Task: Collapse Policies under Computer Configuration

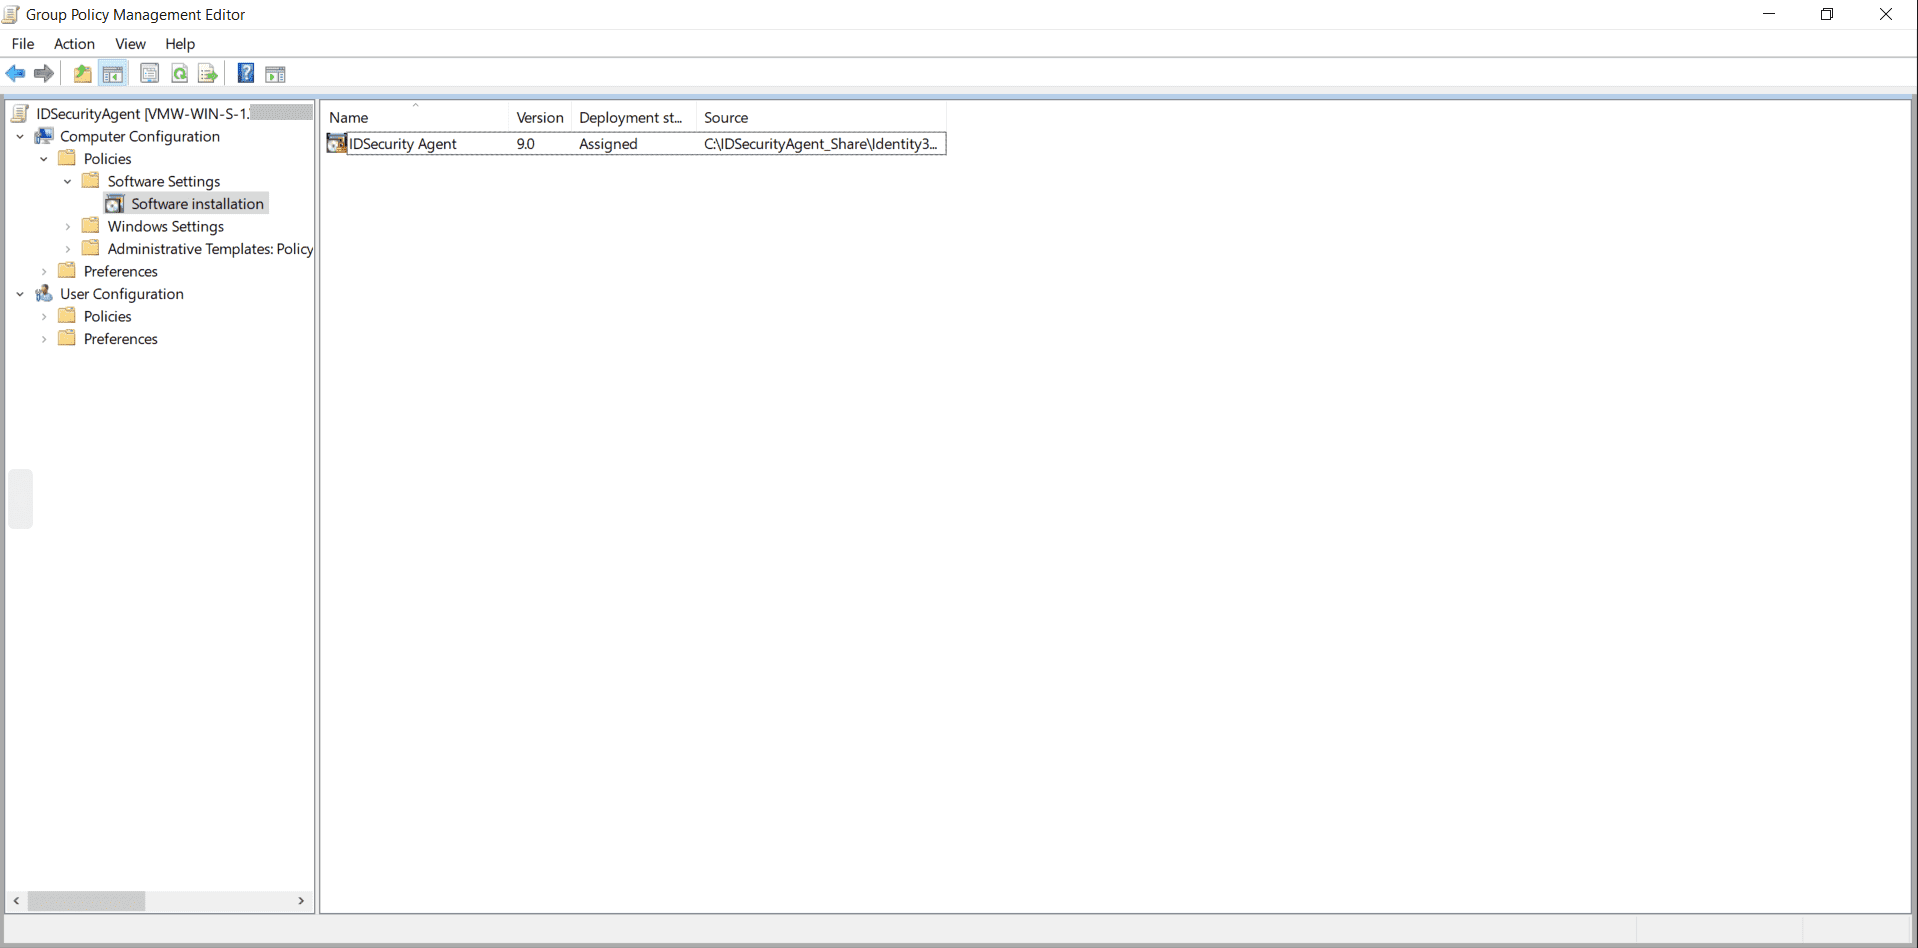Action: coord(44,159)
